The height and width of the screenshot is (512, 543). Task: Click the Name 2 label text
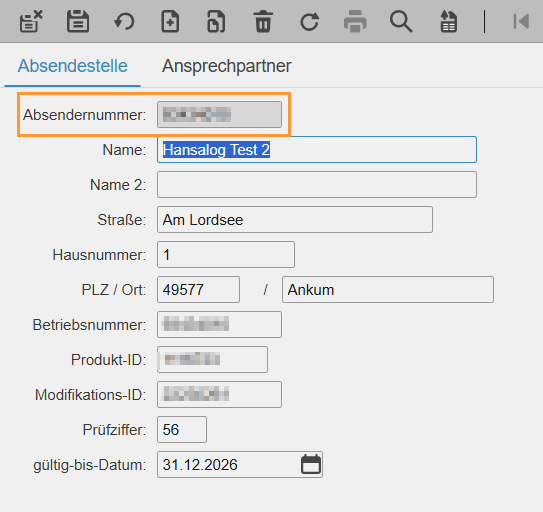point(118,185)
